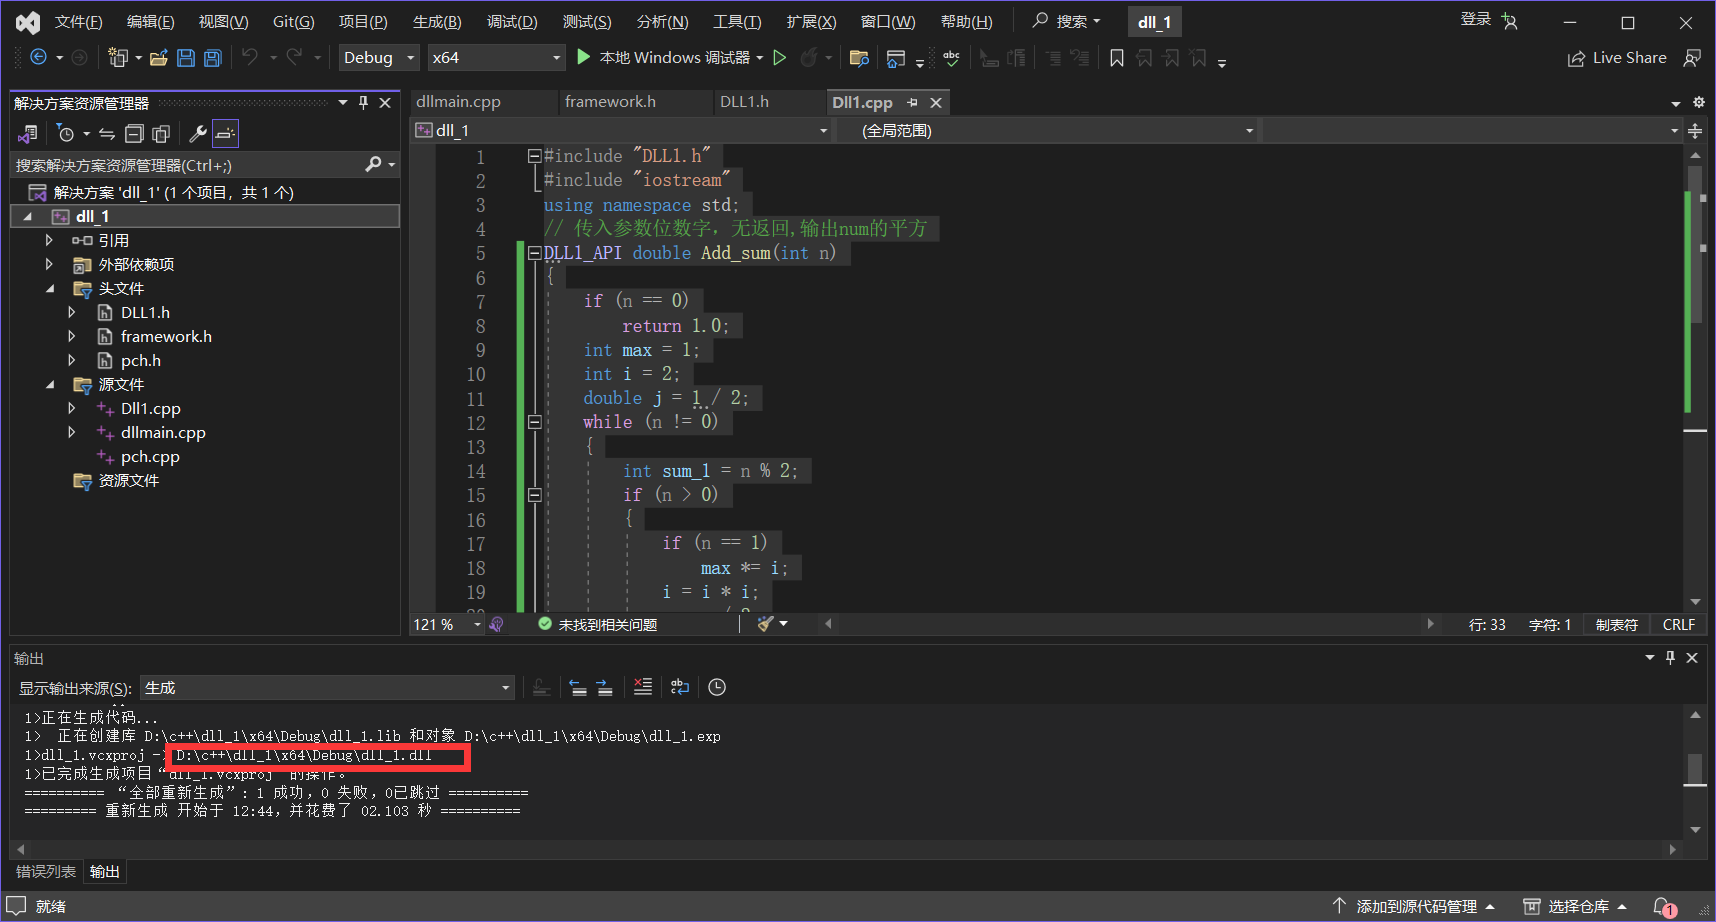Image resolution: width=1716 pixels, height=922 pixels.
Task: Click the bookmark toggle icon in toolbar
Action: pos(1117,58)
